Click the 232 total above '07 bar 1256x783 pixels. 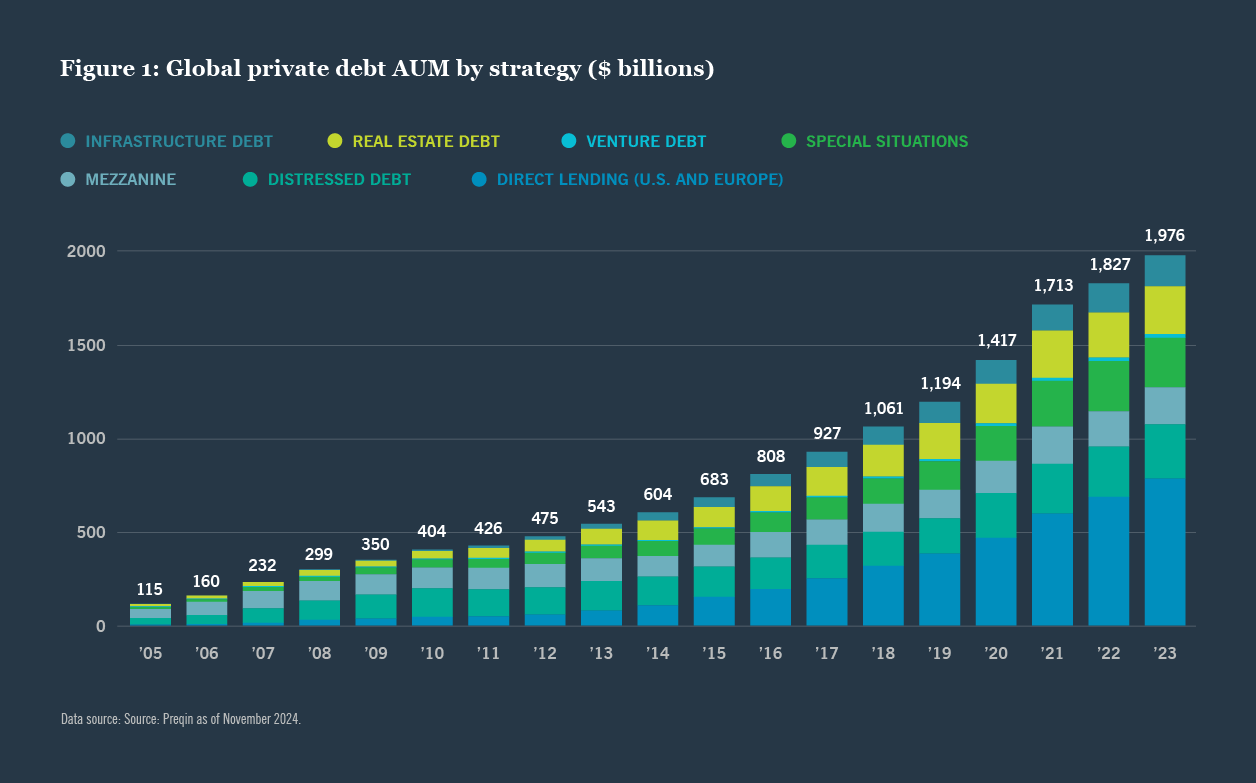[262, 564]
